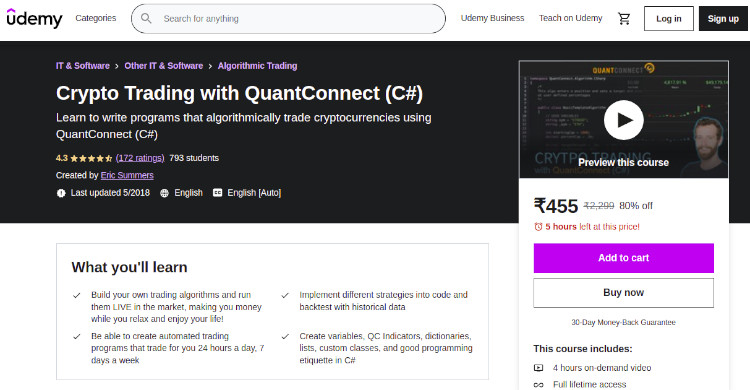Click the on-demand video icon

click(539, 368)
